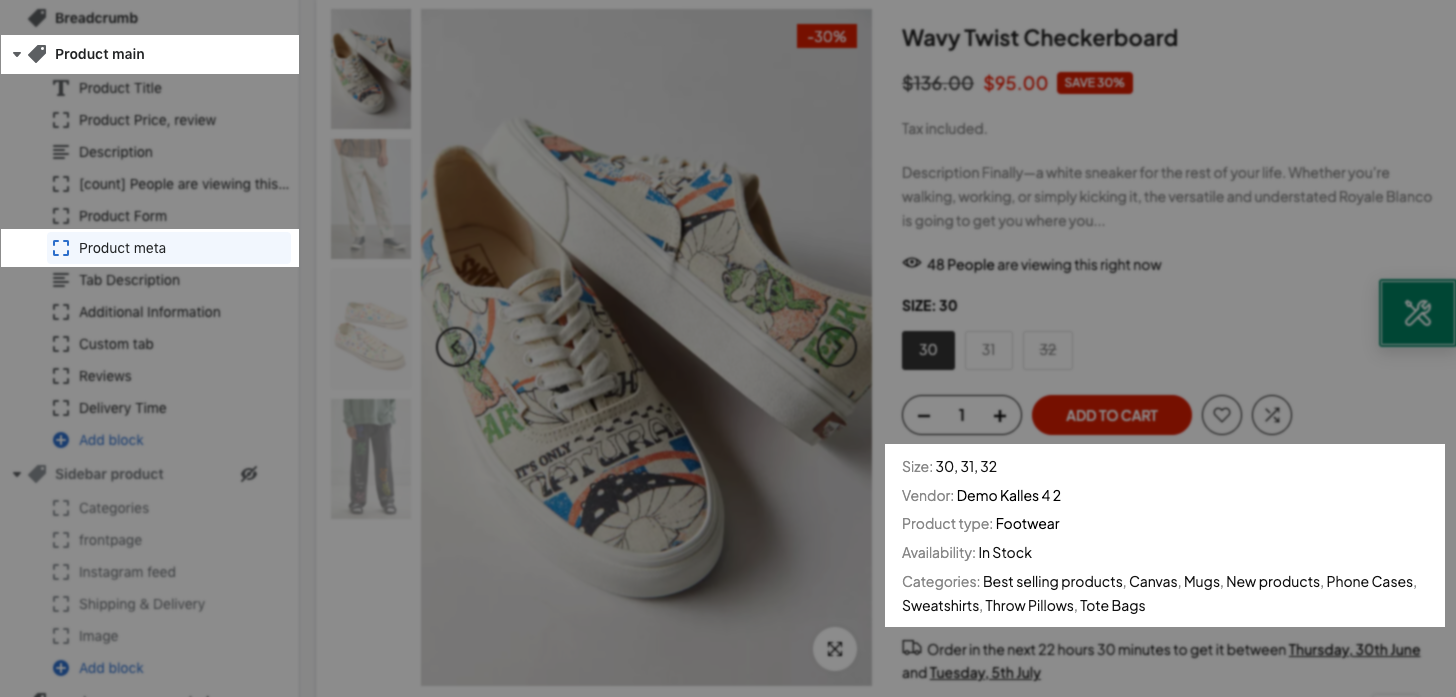
Task: Click the green tools wrench icon
Action: (1418, 313)
